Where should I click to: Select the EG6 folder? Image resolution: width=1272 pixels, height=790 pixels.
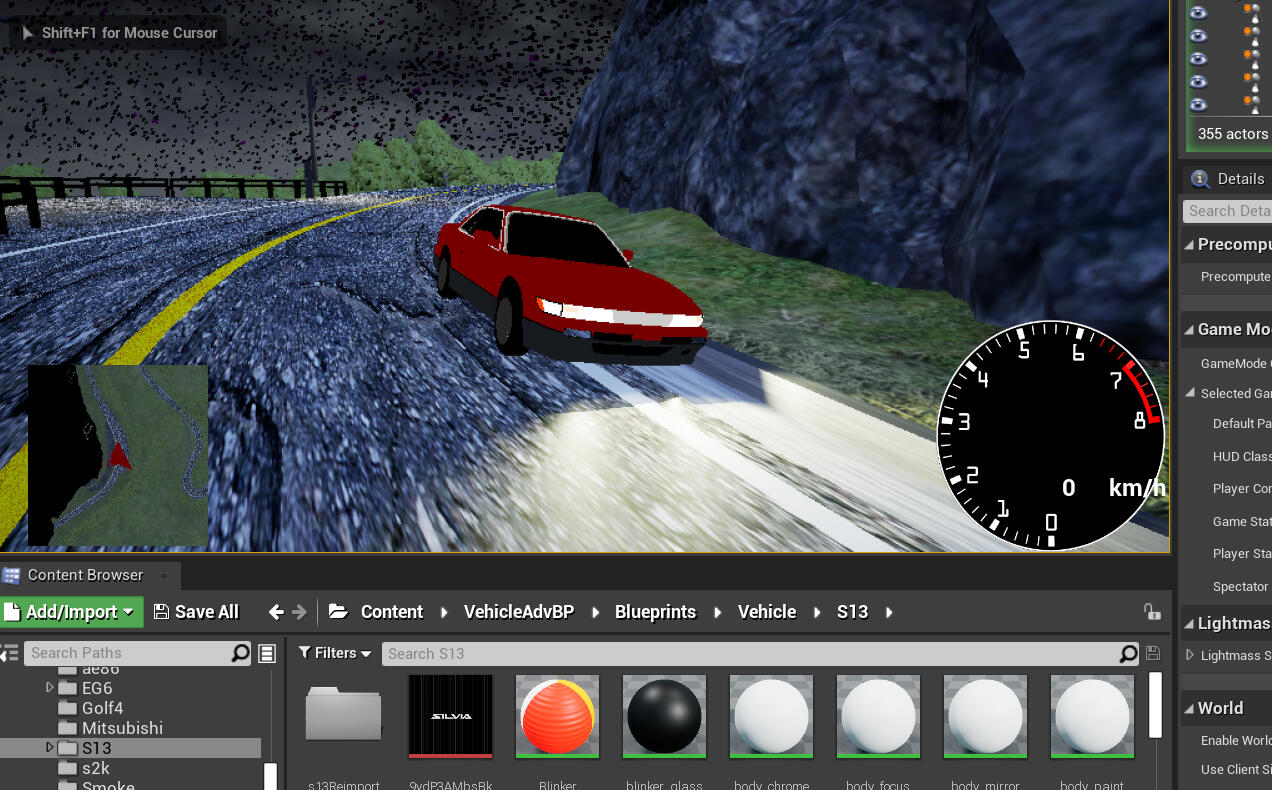point(97,688)
